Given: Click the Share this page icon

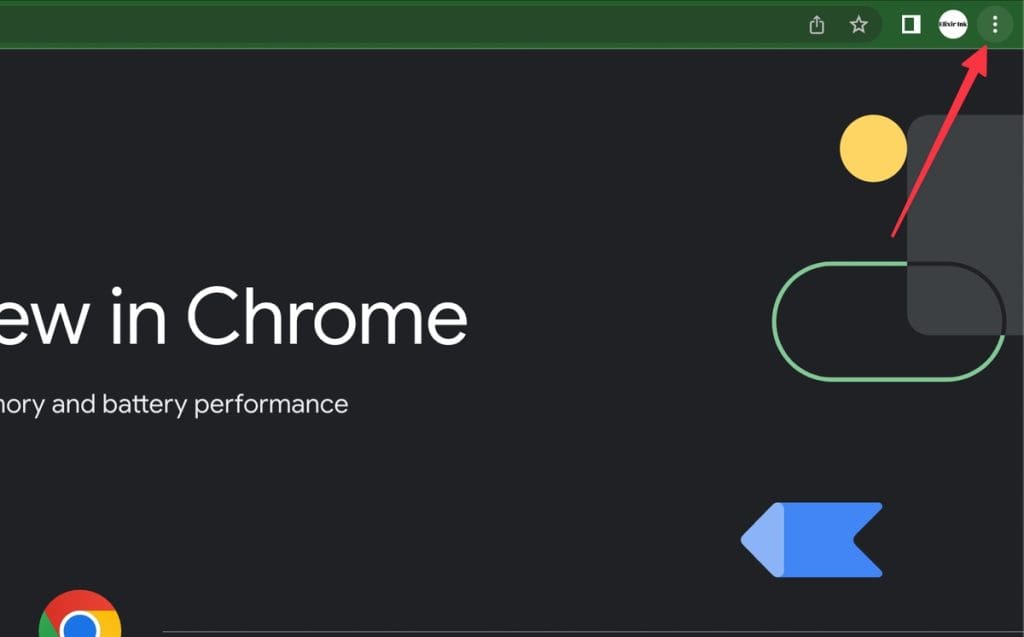Looking at the screenshot, I should tap(817, 25).
